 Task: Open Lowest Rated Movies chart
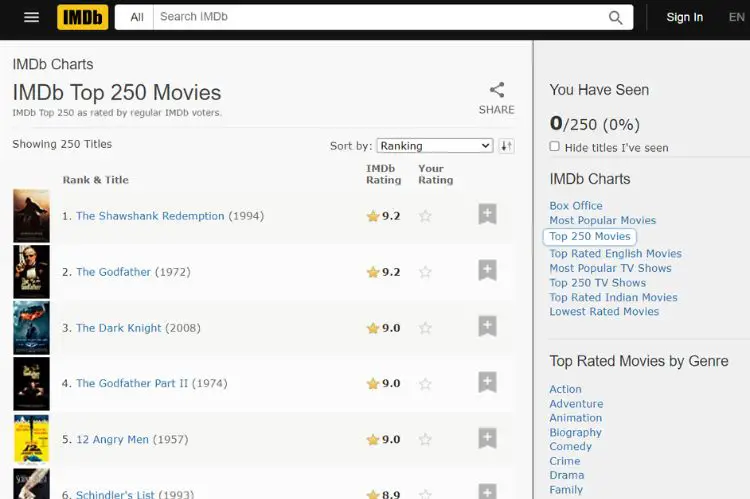click(604, 312)
